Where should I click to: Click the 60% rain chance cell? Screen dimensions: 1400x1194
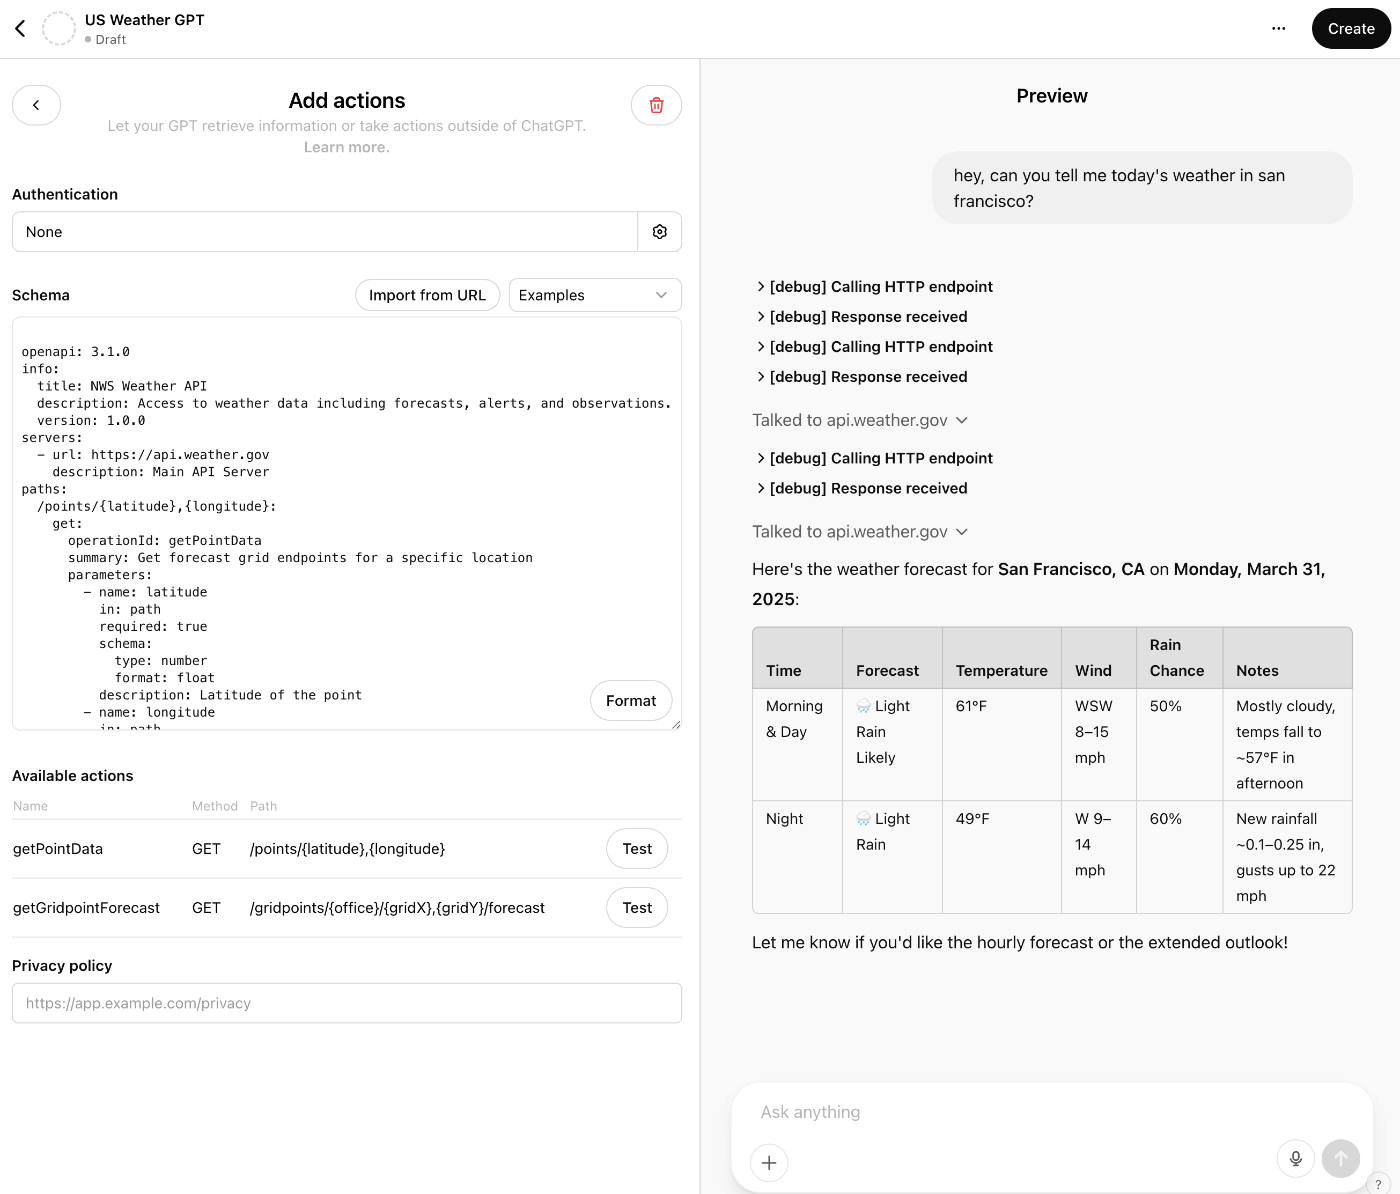(1179, 857)
